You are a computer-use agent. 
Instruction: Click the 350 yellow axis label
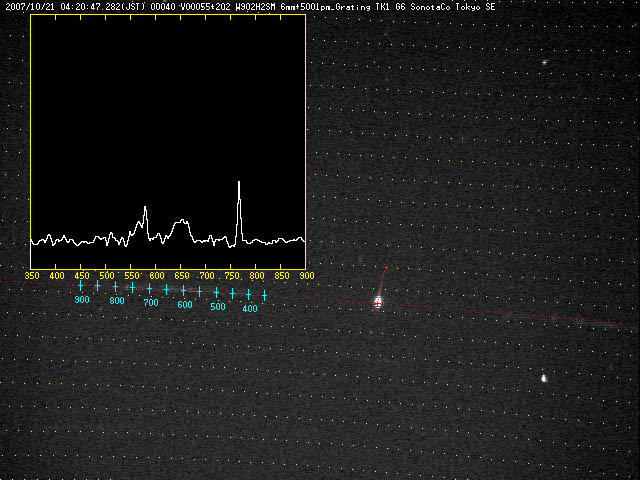[32, 275]
